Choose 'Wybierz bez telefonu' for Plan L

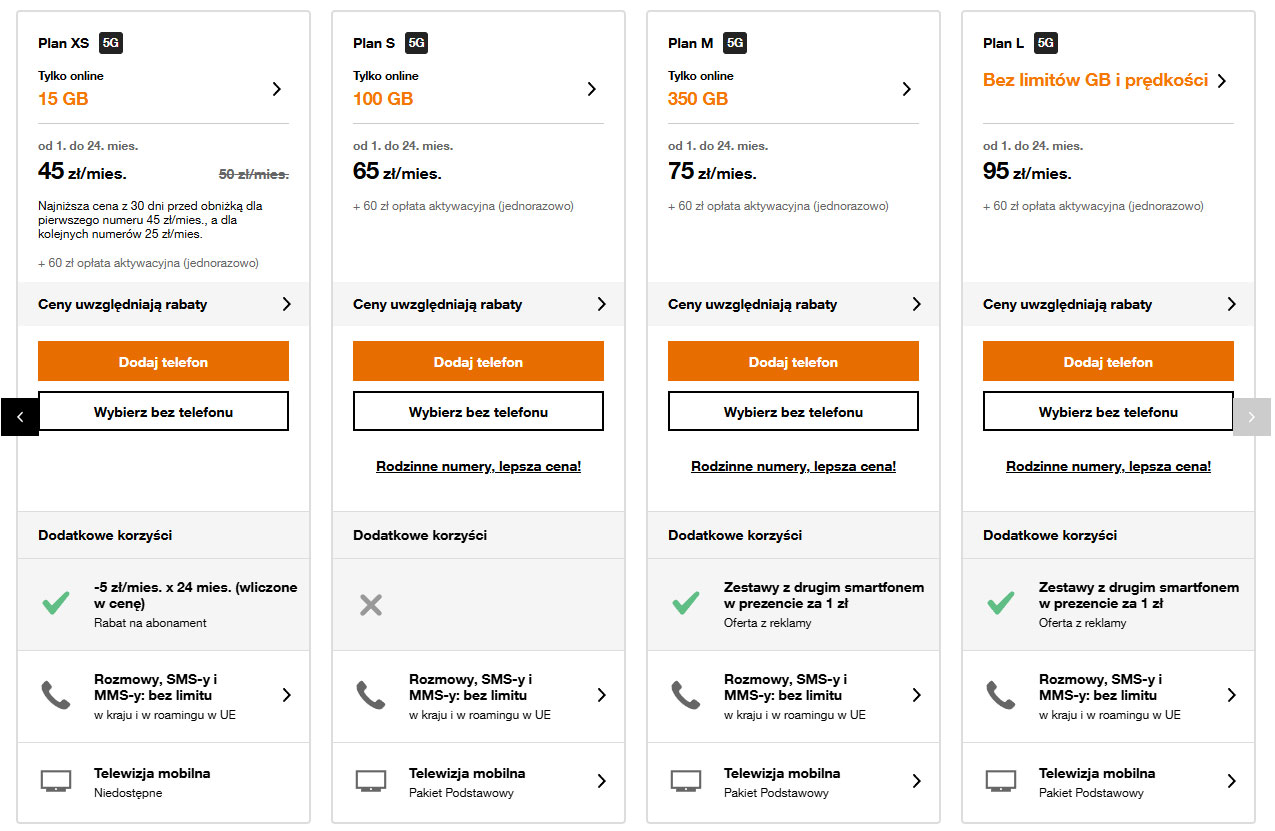[x=1108, y=412]
